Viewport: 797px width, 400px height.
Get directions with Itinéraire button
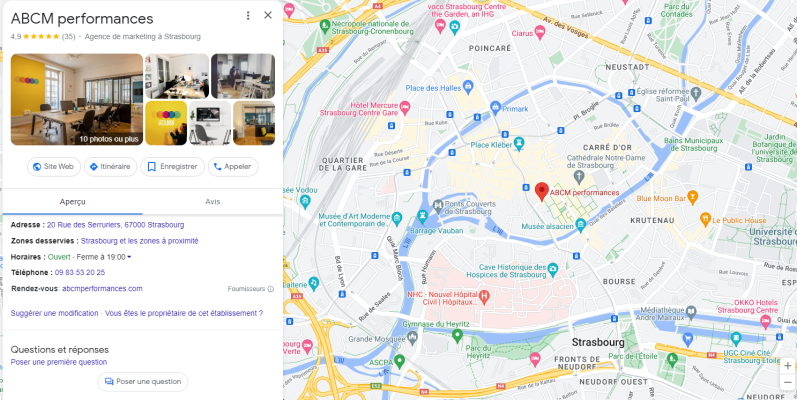110,167
